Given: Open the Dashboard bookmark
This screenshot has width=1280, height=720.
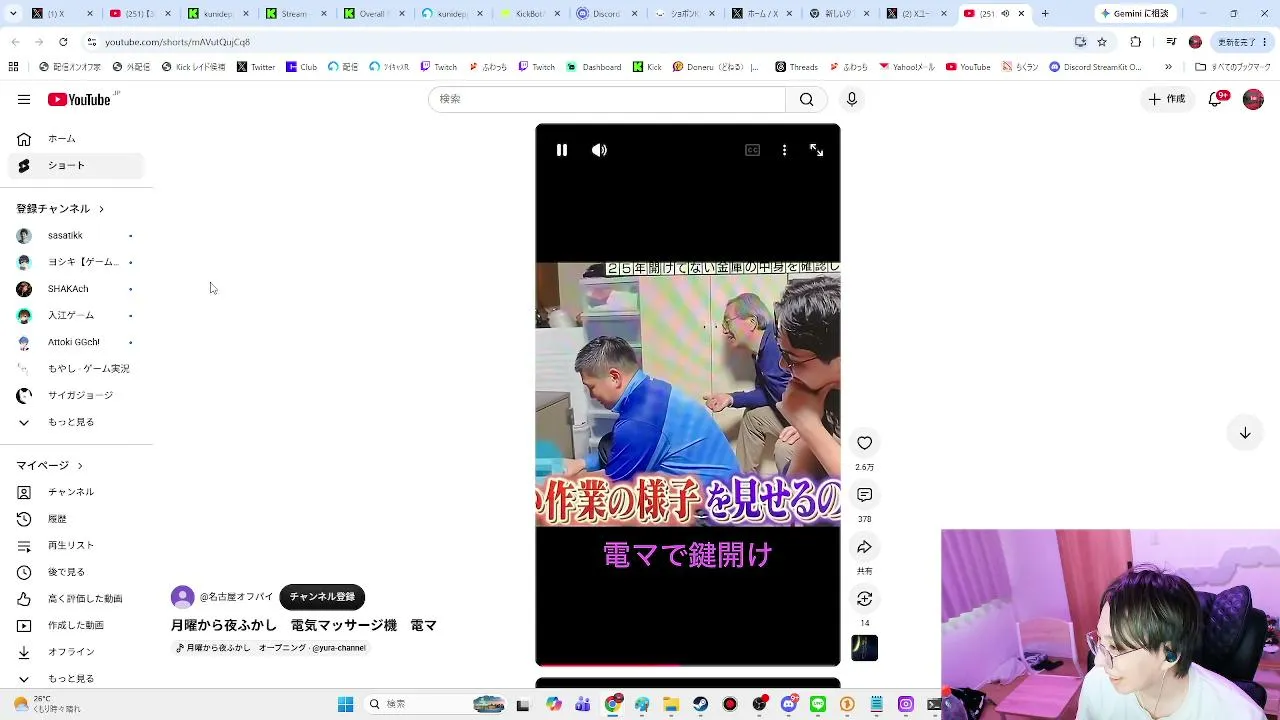Looking at the screenshot, I should 594,67.
